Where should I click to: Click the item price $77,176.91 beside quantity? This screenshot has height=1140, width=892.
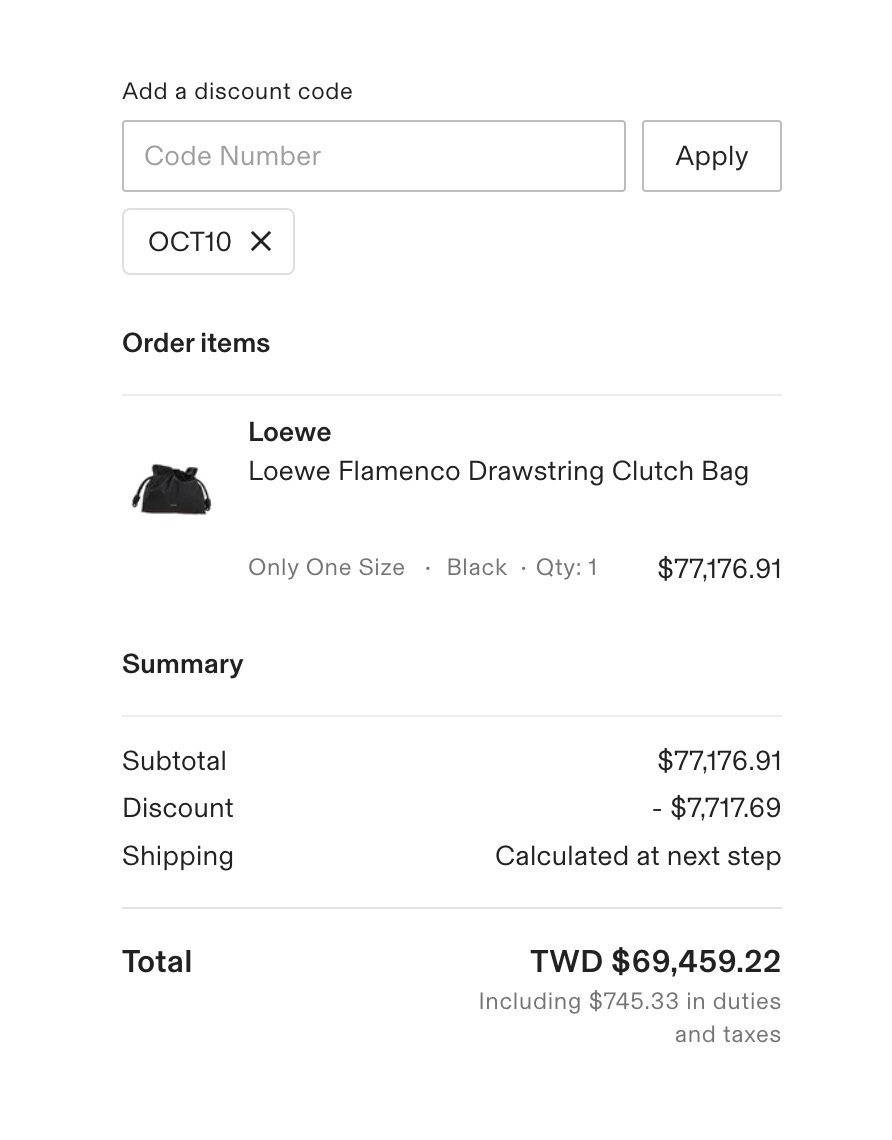pos(718,569)
